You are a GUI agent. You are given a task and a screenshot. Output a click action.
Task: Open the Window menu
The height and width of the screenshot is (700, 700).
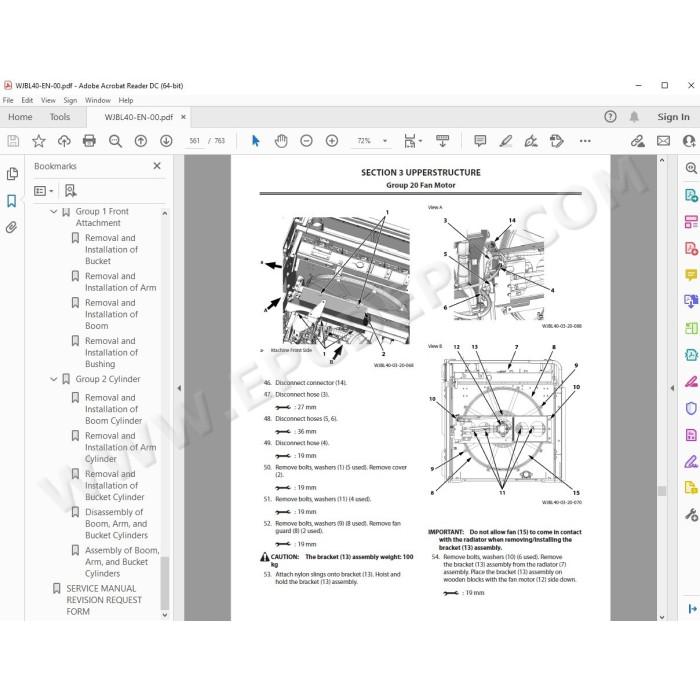[98, 100]
